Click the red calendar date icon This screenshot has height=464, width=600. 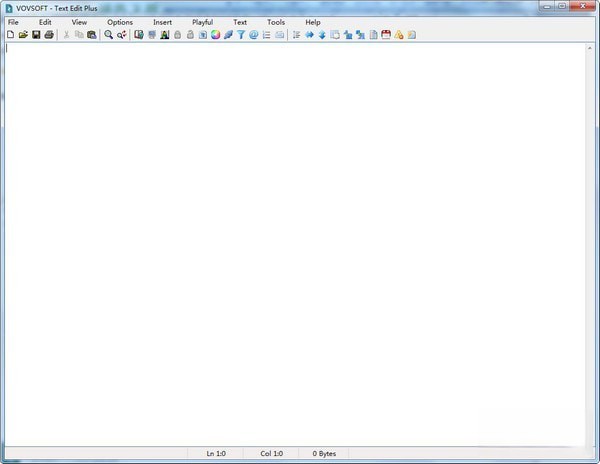pos(385,35)
